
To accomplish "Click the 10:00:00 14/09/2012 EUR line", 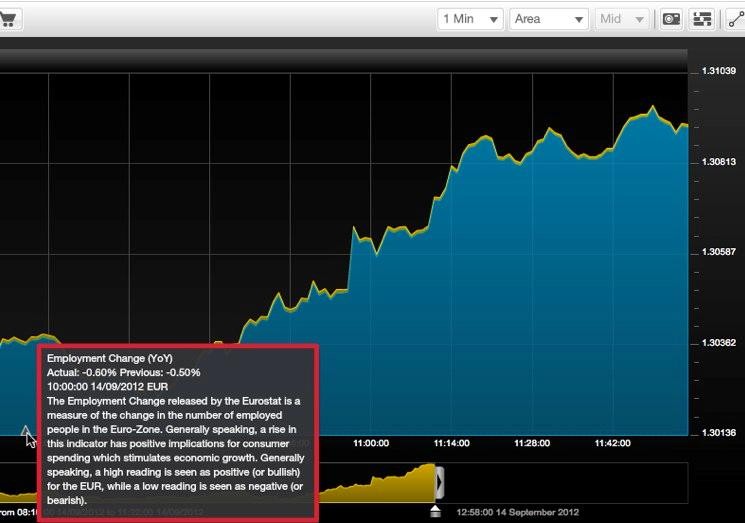I will point(107,387).
